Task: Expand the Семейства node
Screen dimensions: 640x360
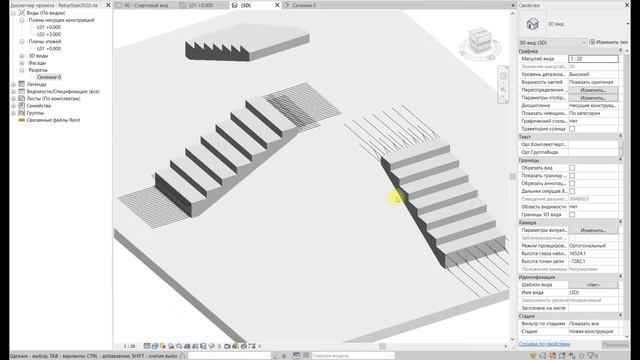Action: point(13,106)
